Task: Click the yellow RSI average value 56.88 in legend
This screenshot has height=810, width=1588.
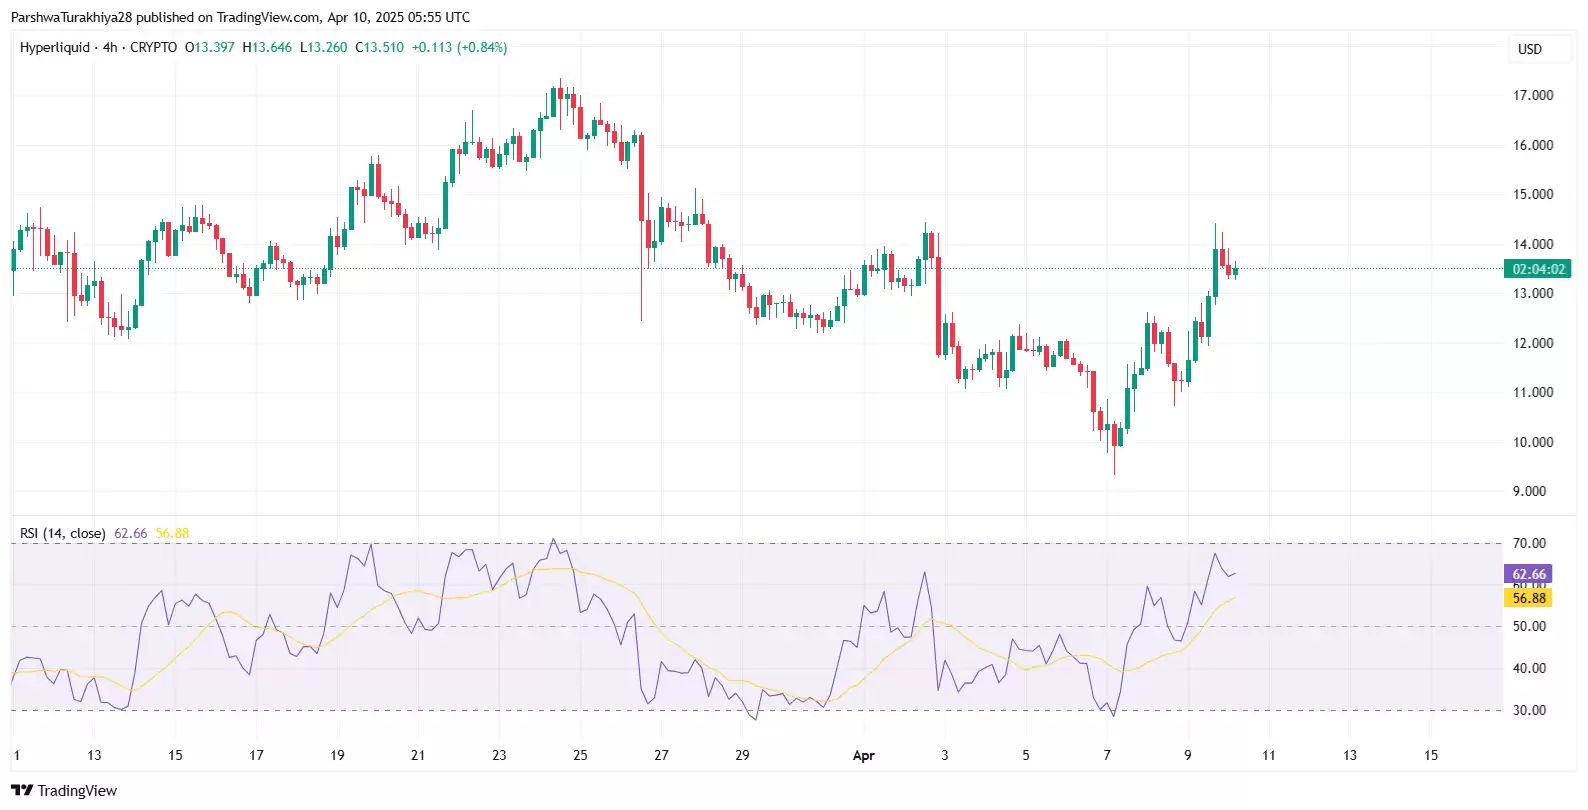Action: 172,533
